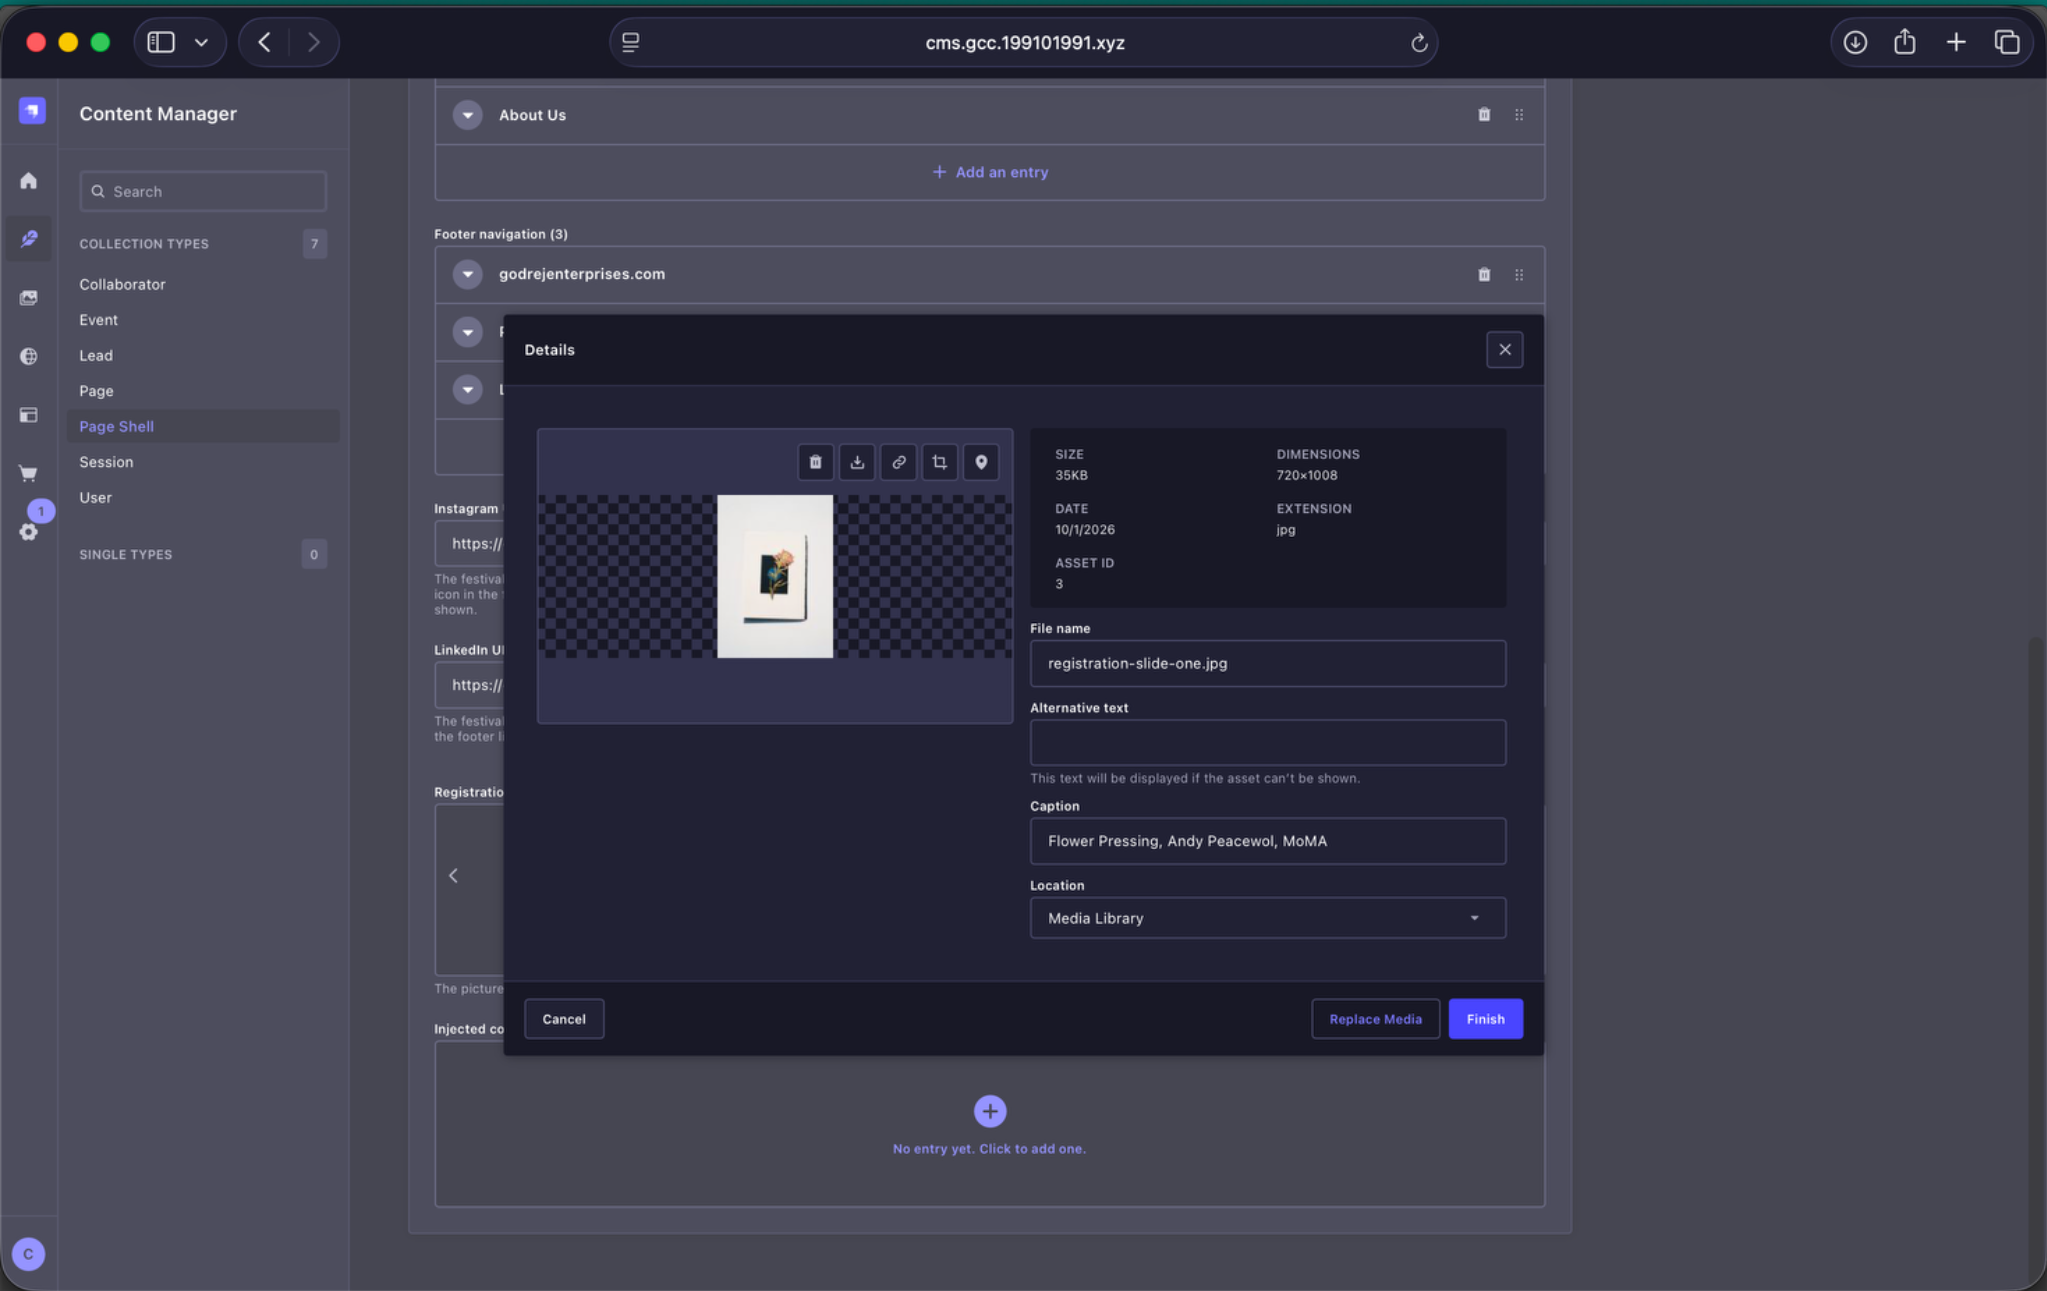Copy the asset link icon
Screen dimensions: 2047x1291
[899, 462]
